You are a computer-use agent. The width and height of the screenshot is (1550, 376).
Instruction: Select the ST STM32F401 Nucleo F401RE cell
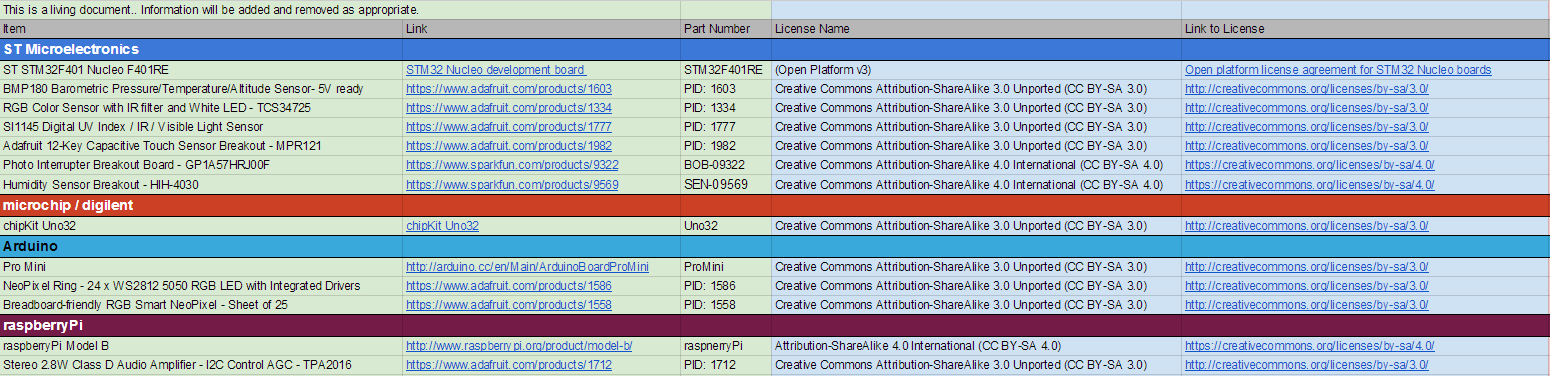click(x=201, y=70)
